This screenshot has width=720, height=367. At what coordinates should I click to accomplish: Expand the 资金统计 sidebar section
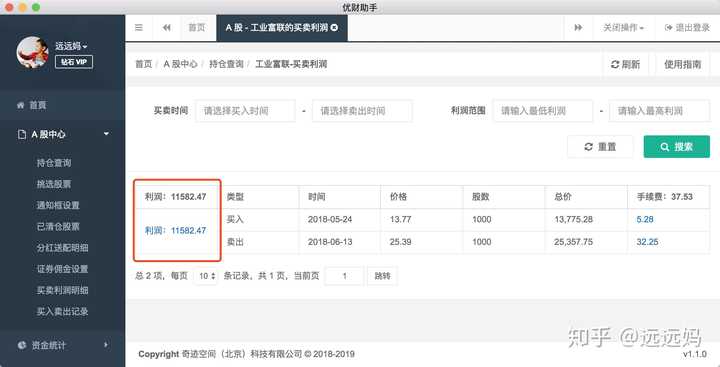click(62, 345)
